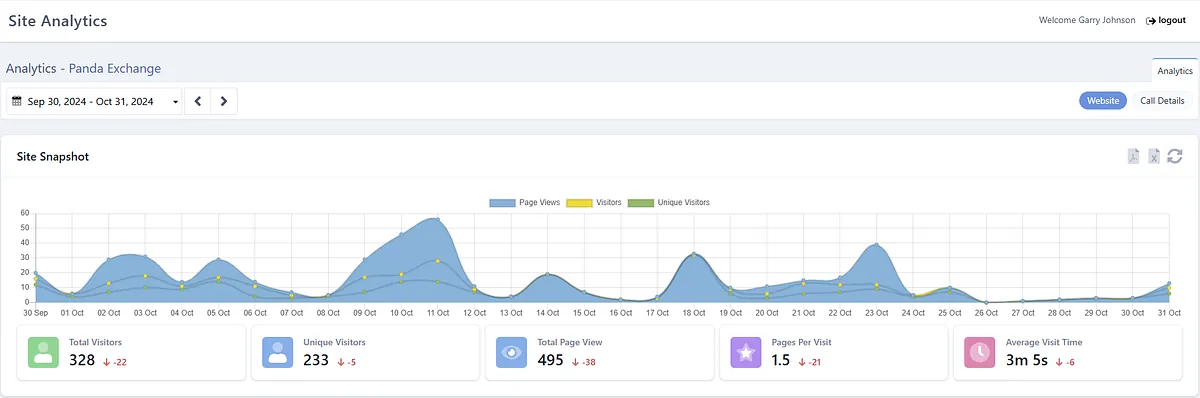Viewport: 1200px width, 398px height.
Task: Select the Call Details tab
Action: (1162, 101)
